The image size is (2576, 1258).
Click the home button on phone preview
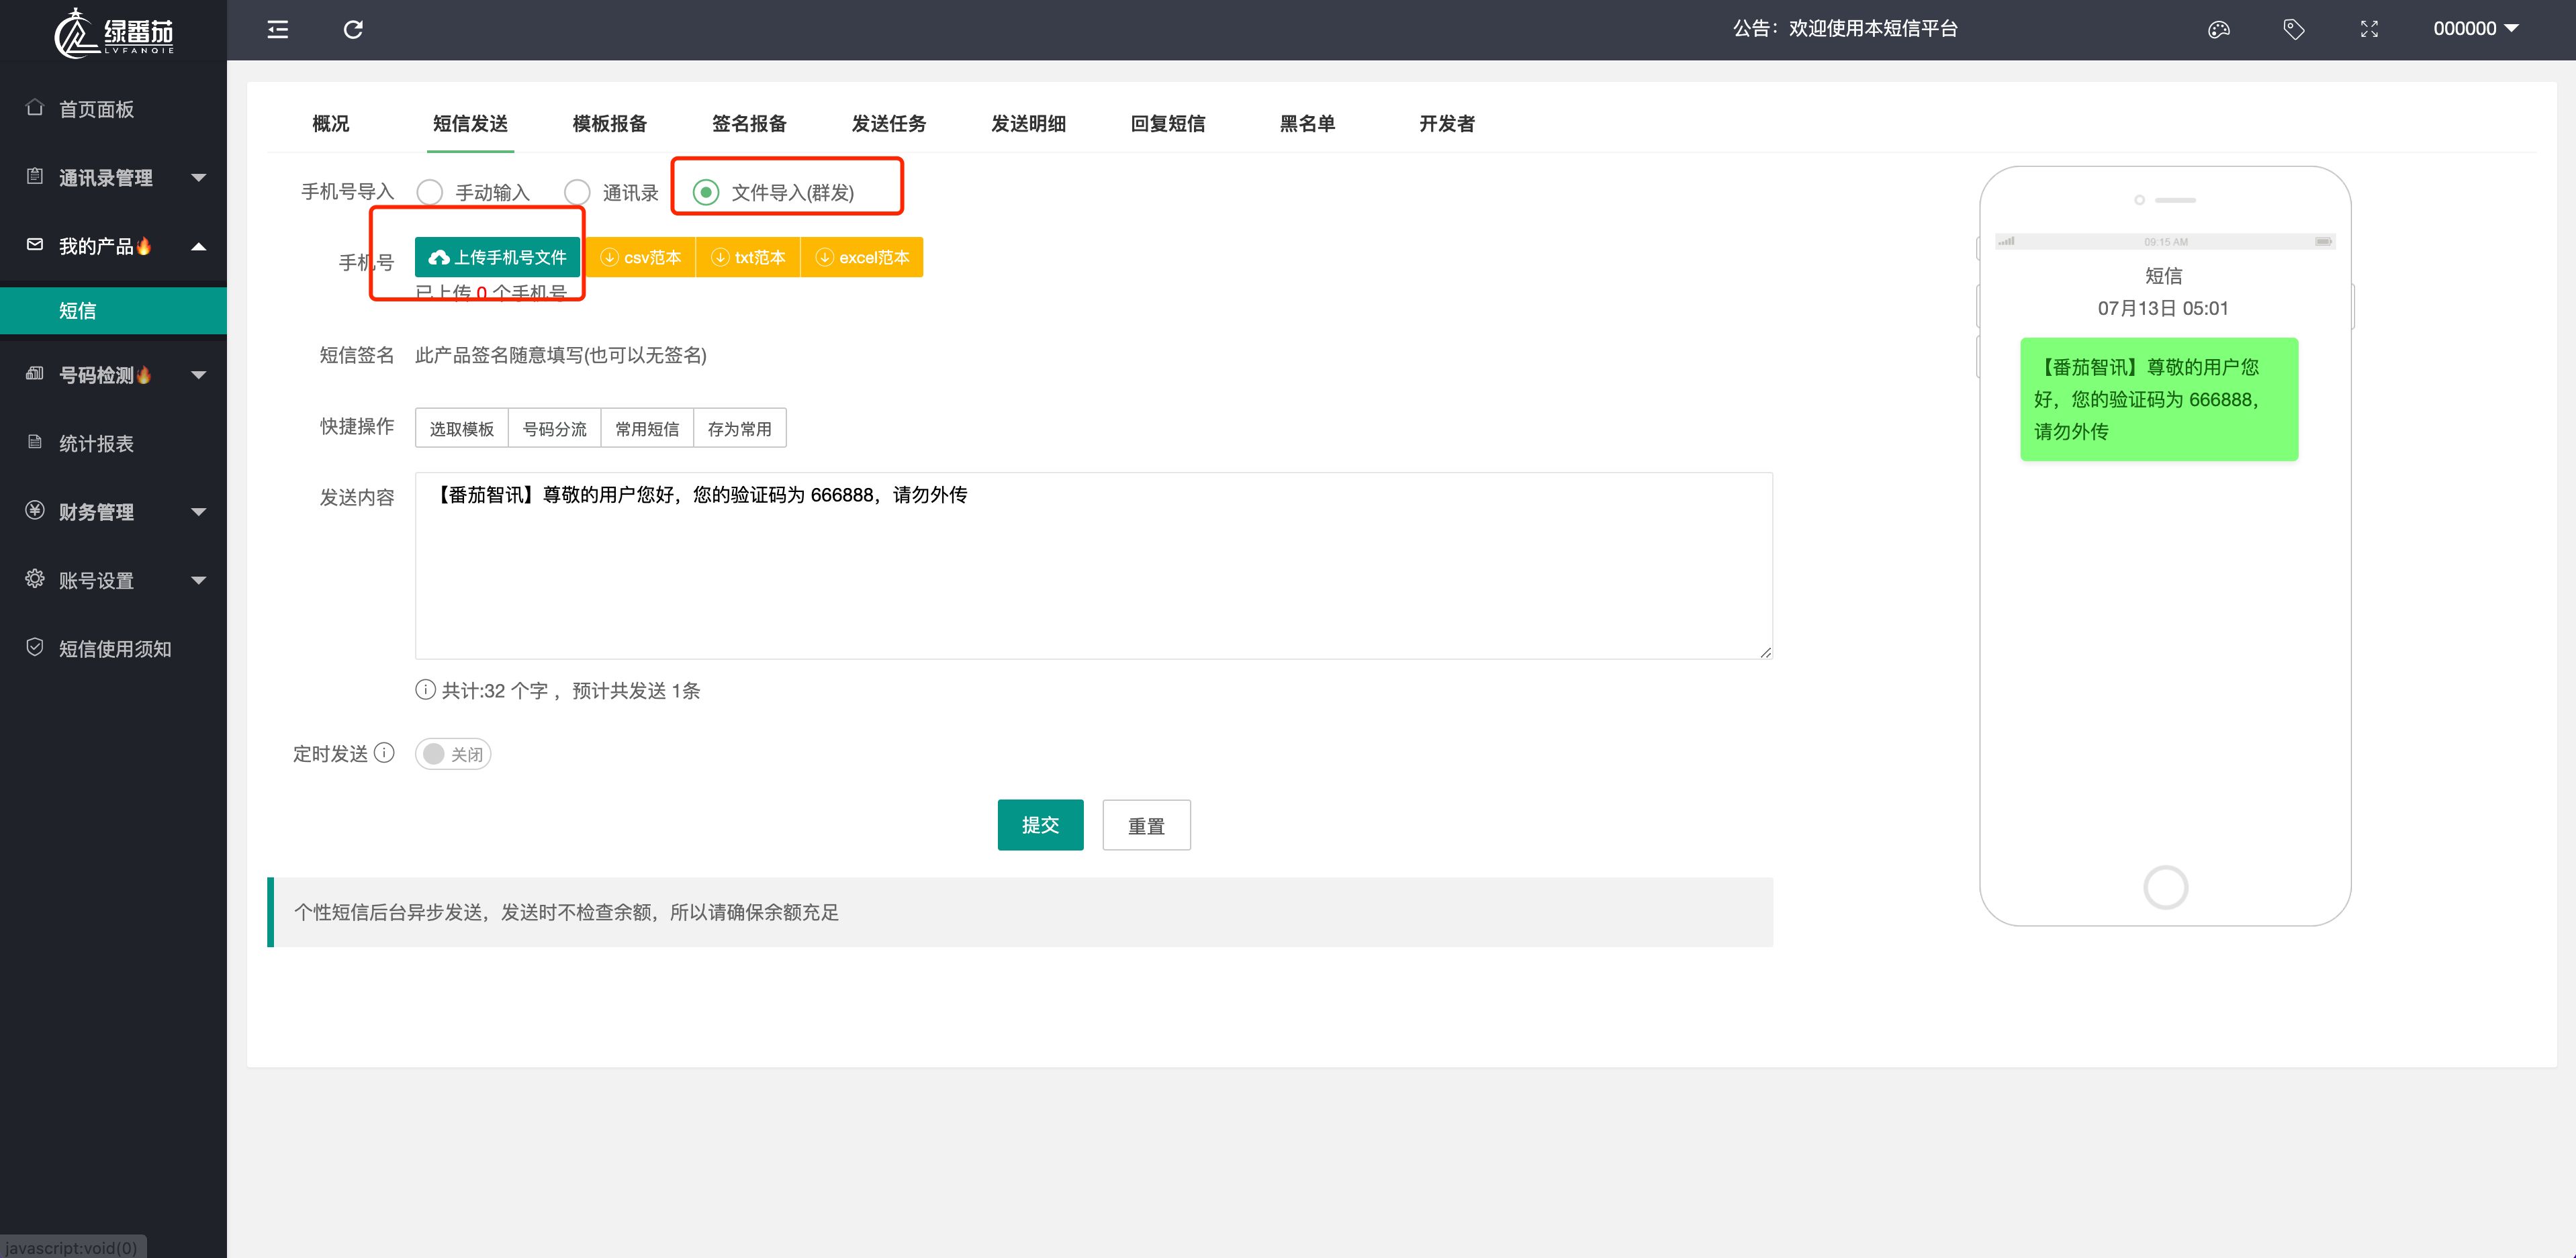coord(2165,887)
